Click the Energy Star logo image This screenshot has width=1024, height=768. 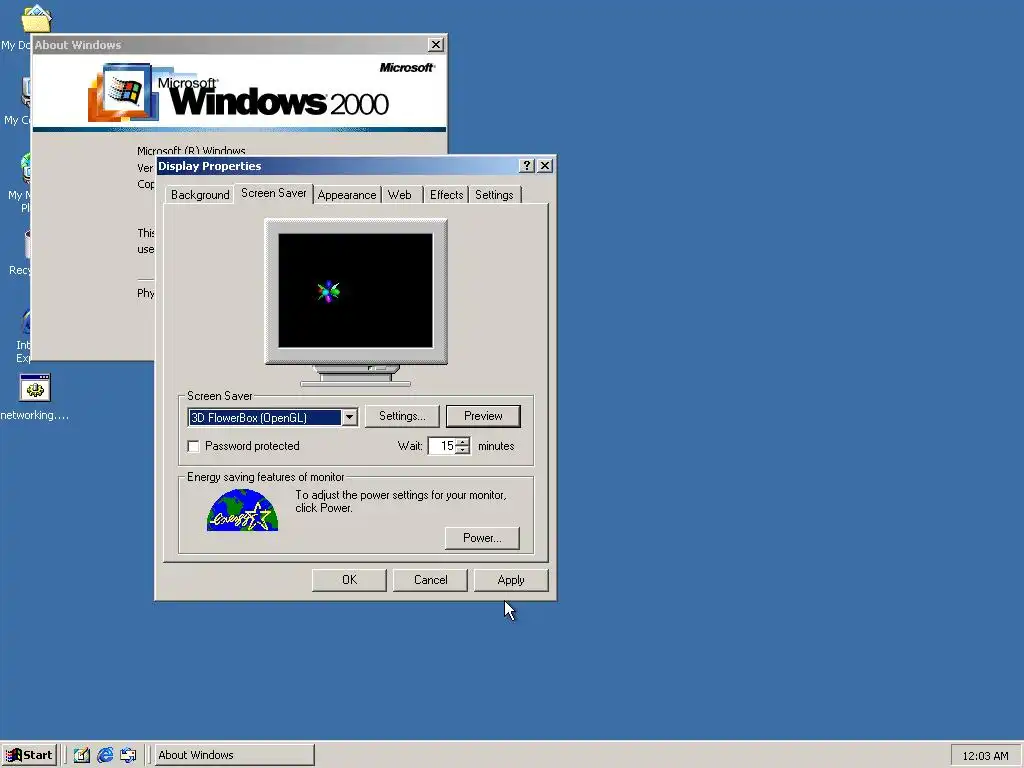coord(242,510)
